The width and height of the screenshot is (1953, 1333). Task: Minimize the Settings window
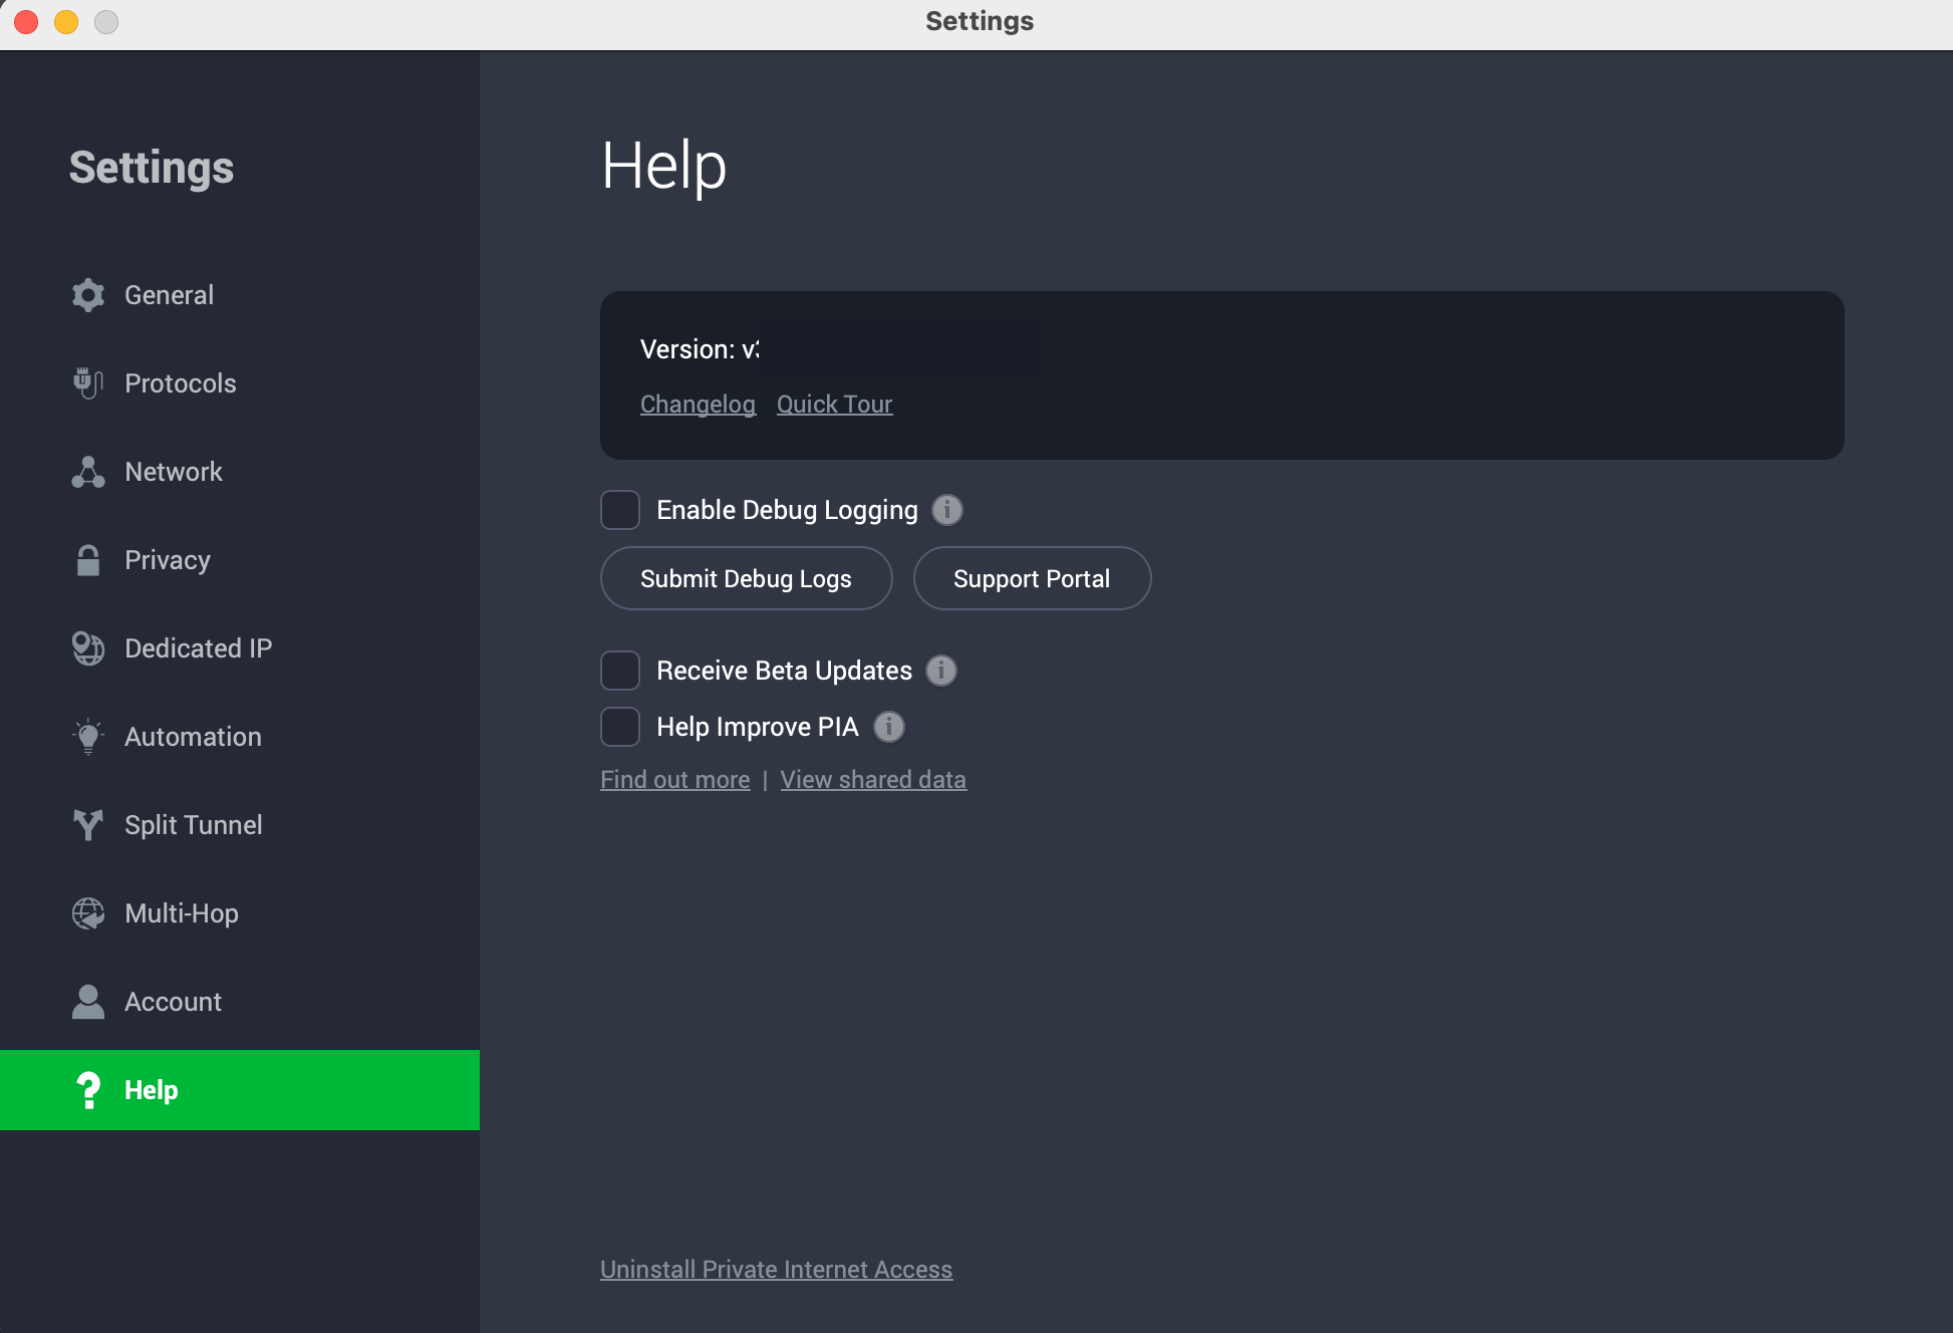66,22
